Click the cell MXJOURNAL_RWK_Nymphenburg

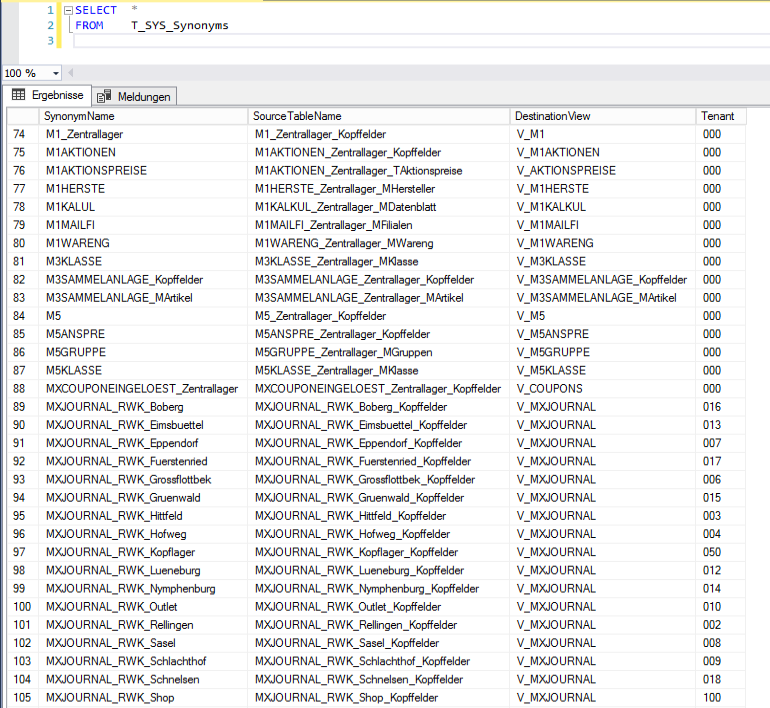(143, 588)
